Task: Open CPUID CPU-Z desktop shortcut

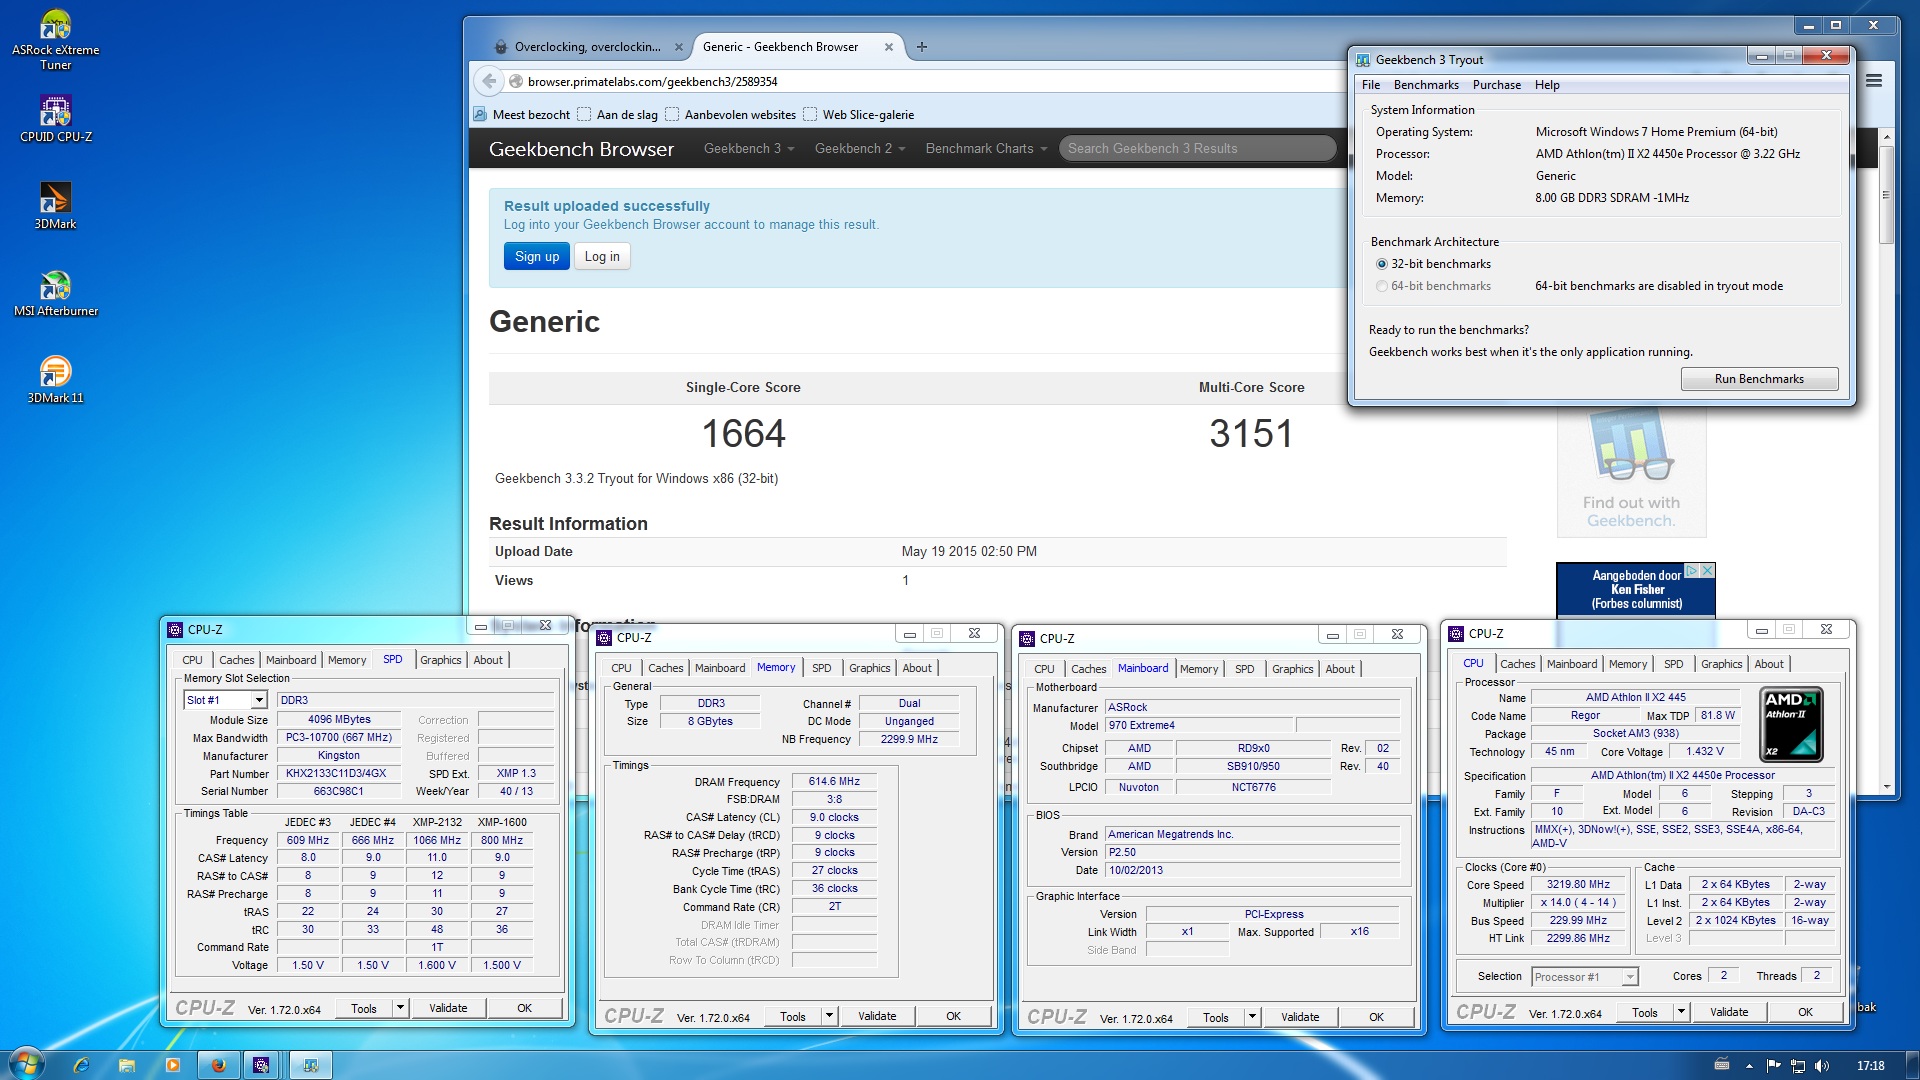Action: pyautogui.click(x=55, y=118)
